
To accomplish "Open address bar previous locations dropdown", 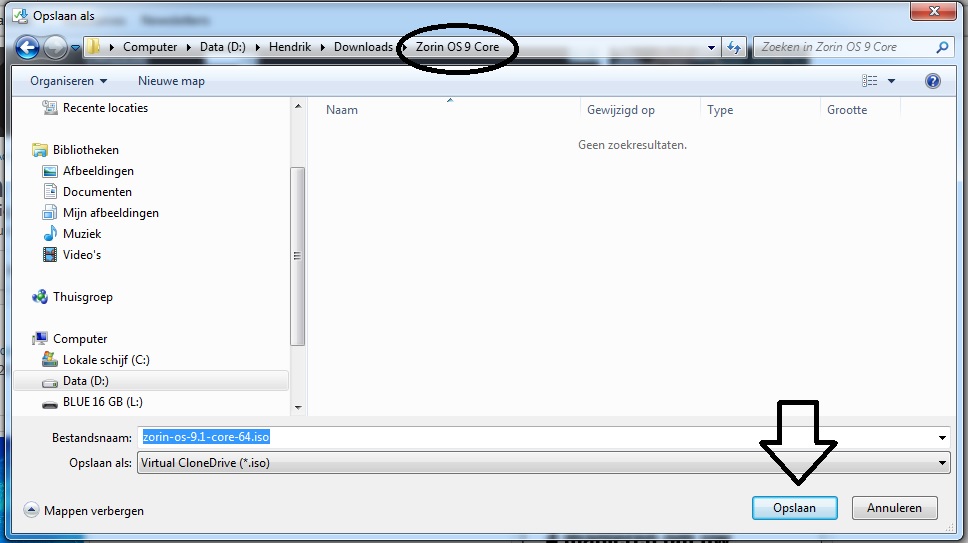I will [711, 48].
